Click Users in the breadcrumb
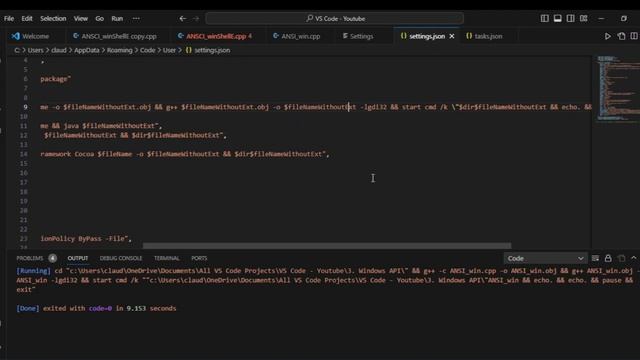The image size is (640, 360). pos(35,50)
